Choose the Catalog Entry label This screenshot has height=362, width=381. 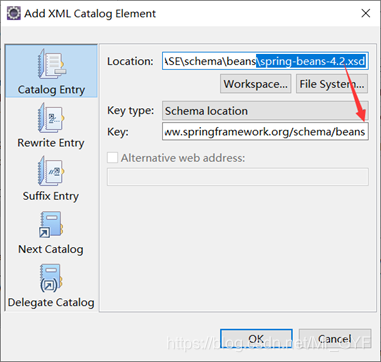point(51,90)
